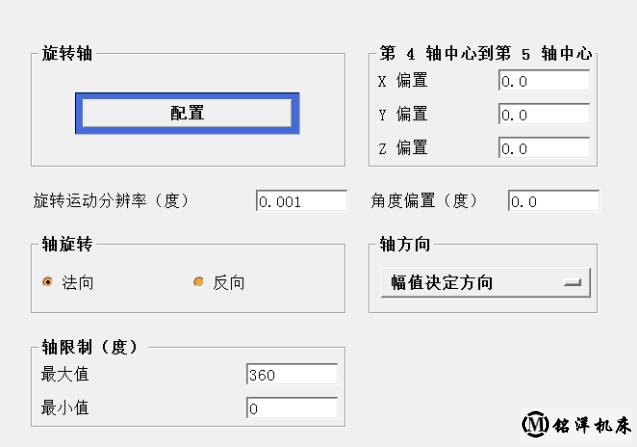Viewport: 637px width, 447px height.
Task: Click the 配置 button
Action: [187, 113]
